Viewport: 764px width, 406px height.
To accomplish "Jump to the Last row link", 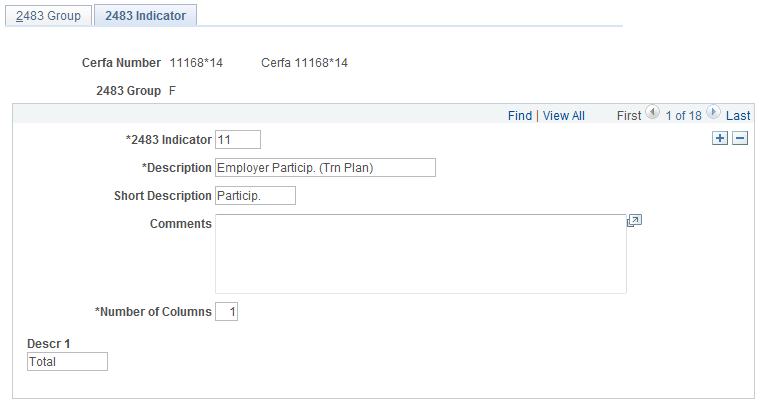I will pyautogui.click(x=738, y=116).
